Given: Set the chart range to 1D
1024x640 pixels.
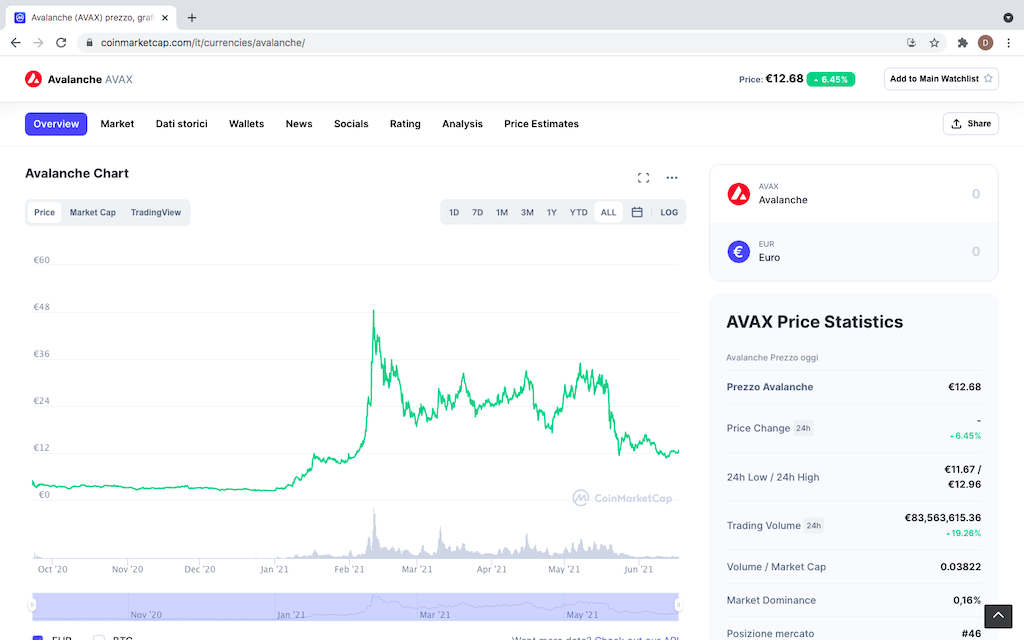Looking at the screenshot, I should coord(454,212).
